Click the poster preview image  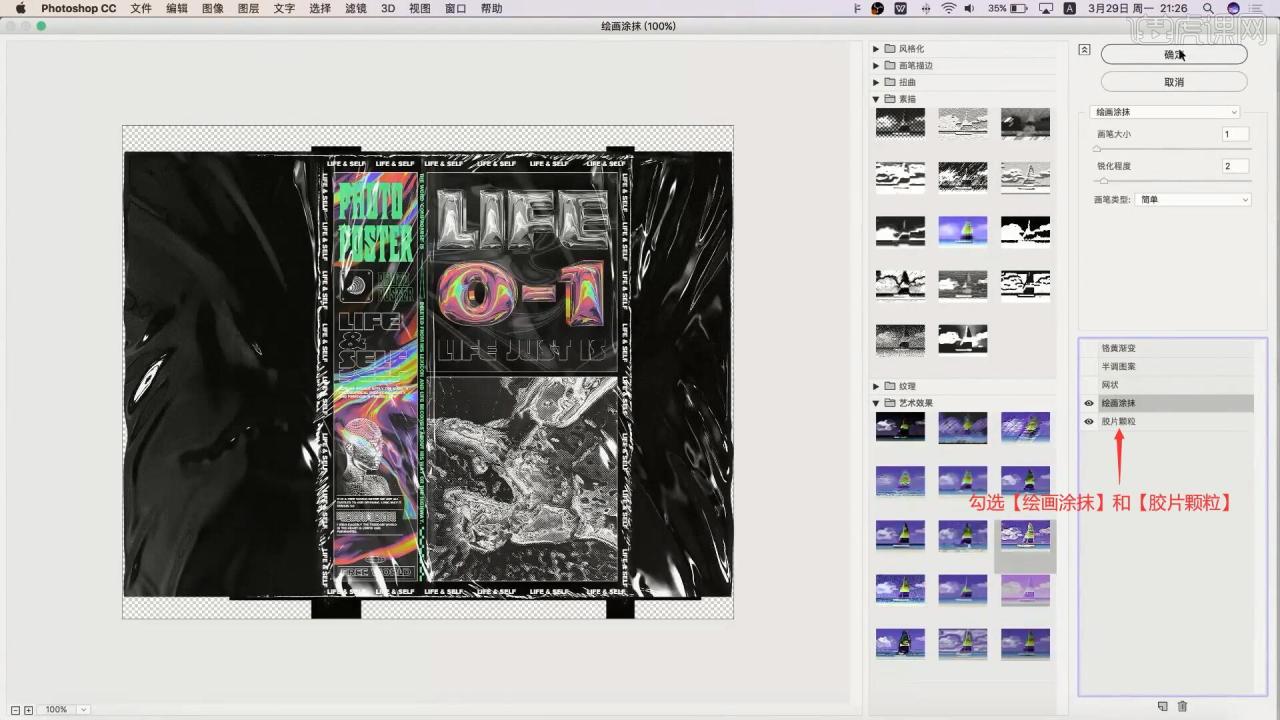coord(428,372)
